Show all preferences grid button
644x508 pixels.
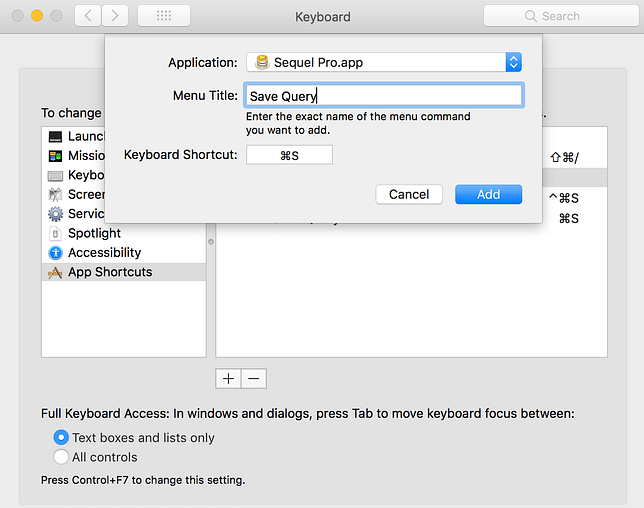pos(164,16)
